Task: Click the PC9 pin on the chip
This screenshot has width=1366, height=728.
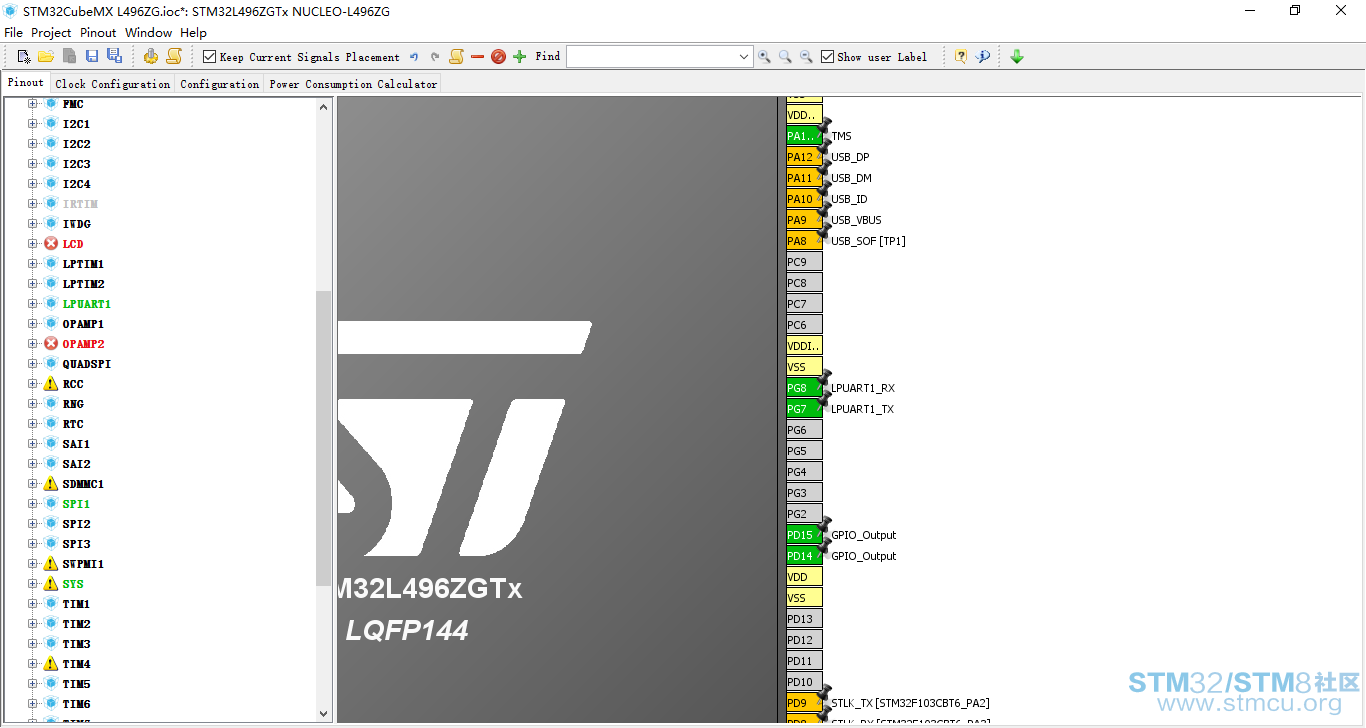Action: (804, 262)
